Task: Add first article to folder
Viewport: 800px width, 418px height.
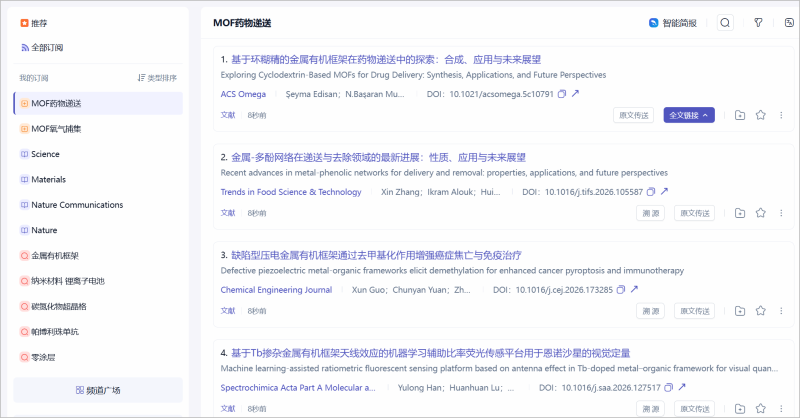Action: (x=739, y=115)
